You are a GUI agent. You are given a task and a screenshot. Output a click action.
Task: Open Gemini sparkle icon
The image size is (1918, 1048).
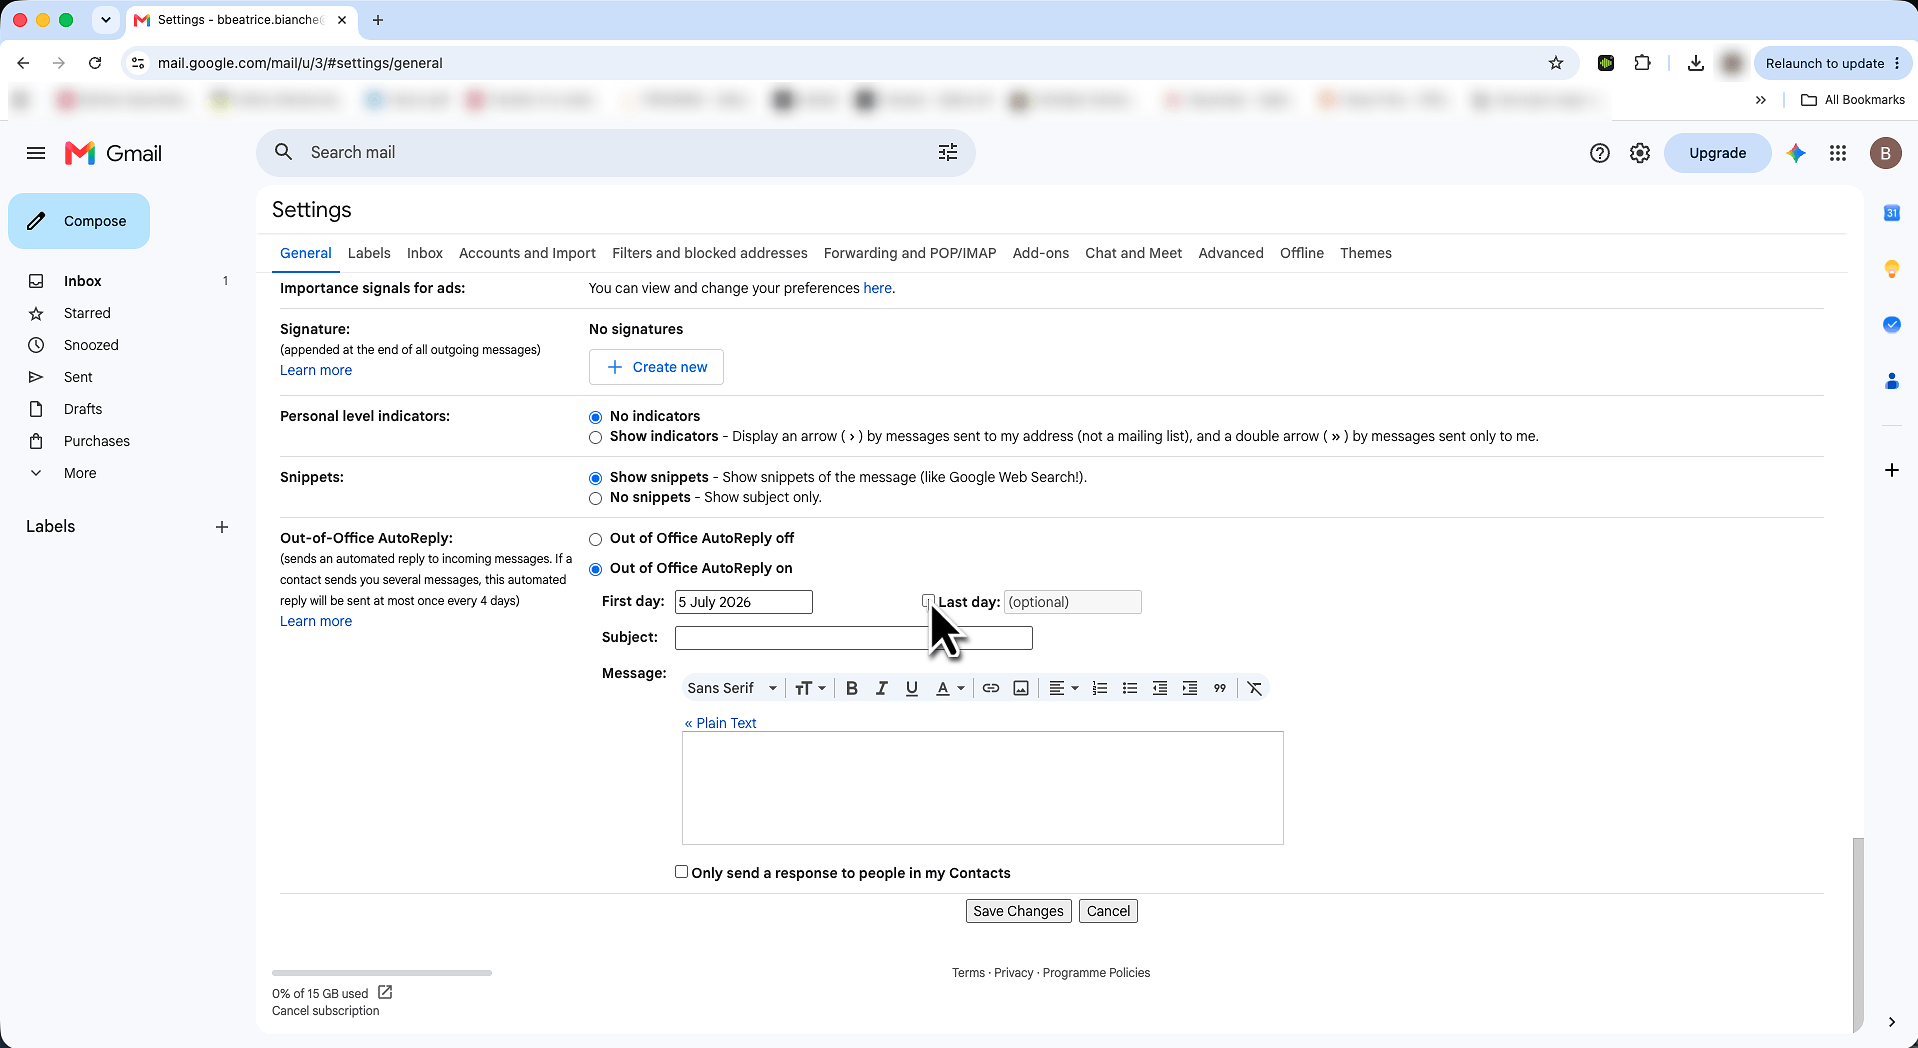click(x=1796, y=153)
